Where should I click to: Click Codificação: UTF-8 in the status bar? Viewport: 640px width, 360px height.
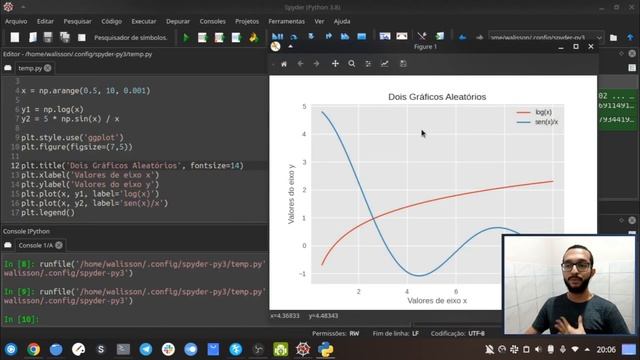coord(458,333)
